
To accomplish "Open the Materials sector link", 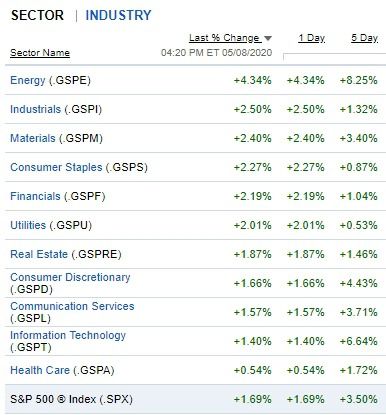I will coord(33,138).
